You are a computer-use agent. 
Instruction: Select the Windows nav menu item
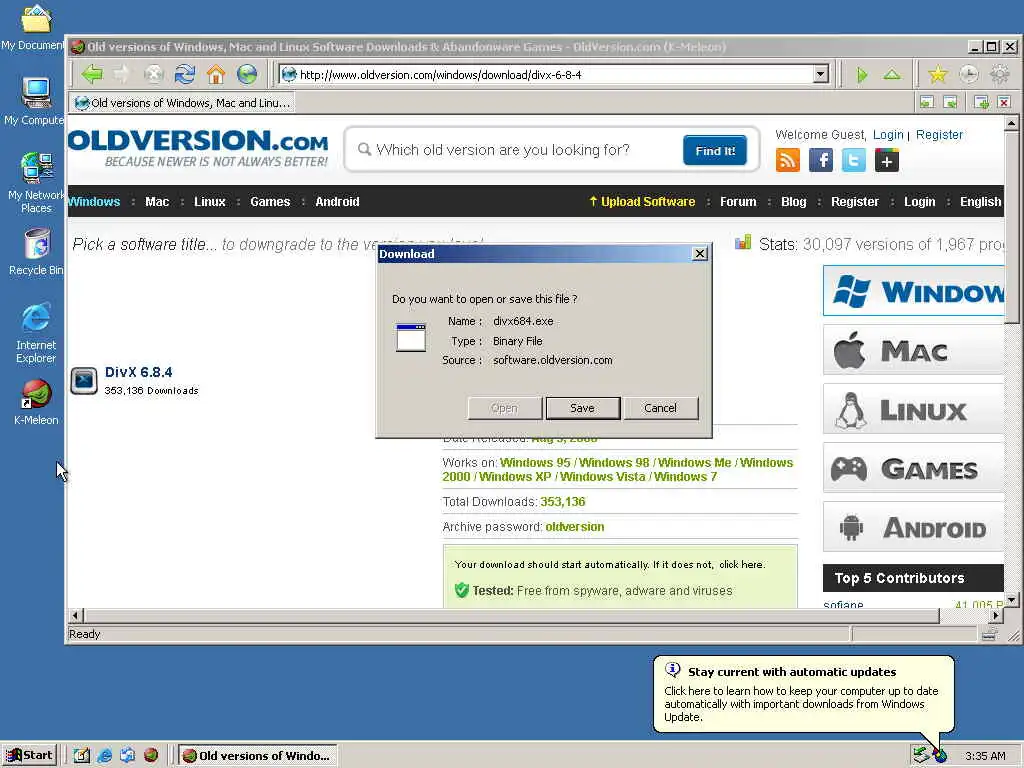coord(93,202)
